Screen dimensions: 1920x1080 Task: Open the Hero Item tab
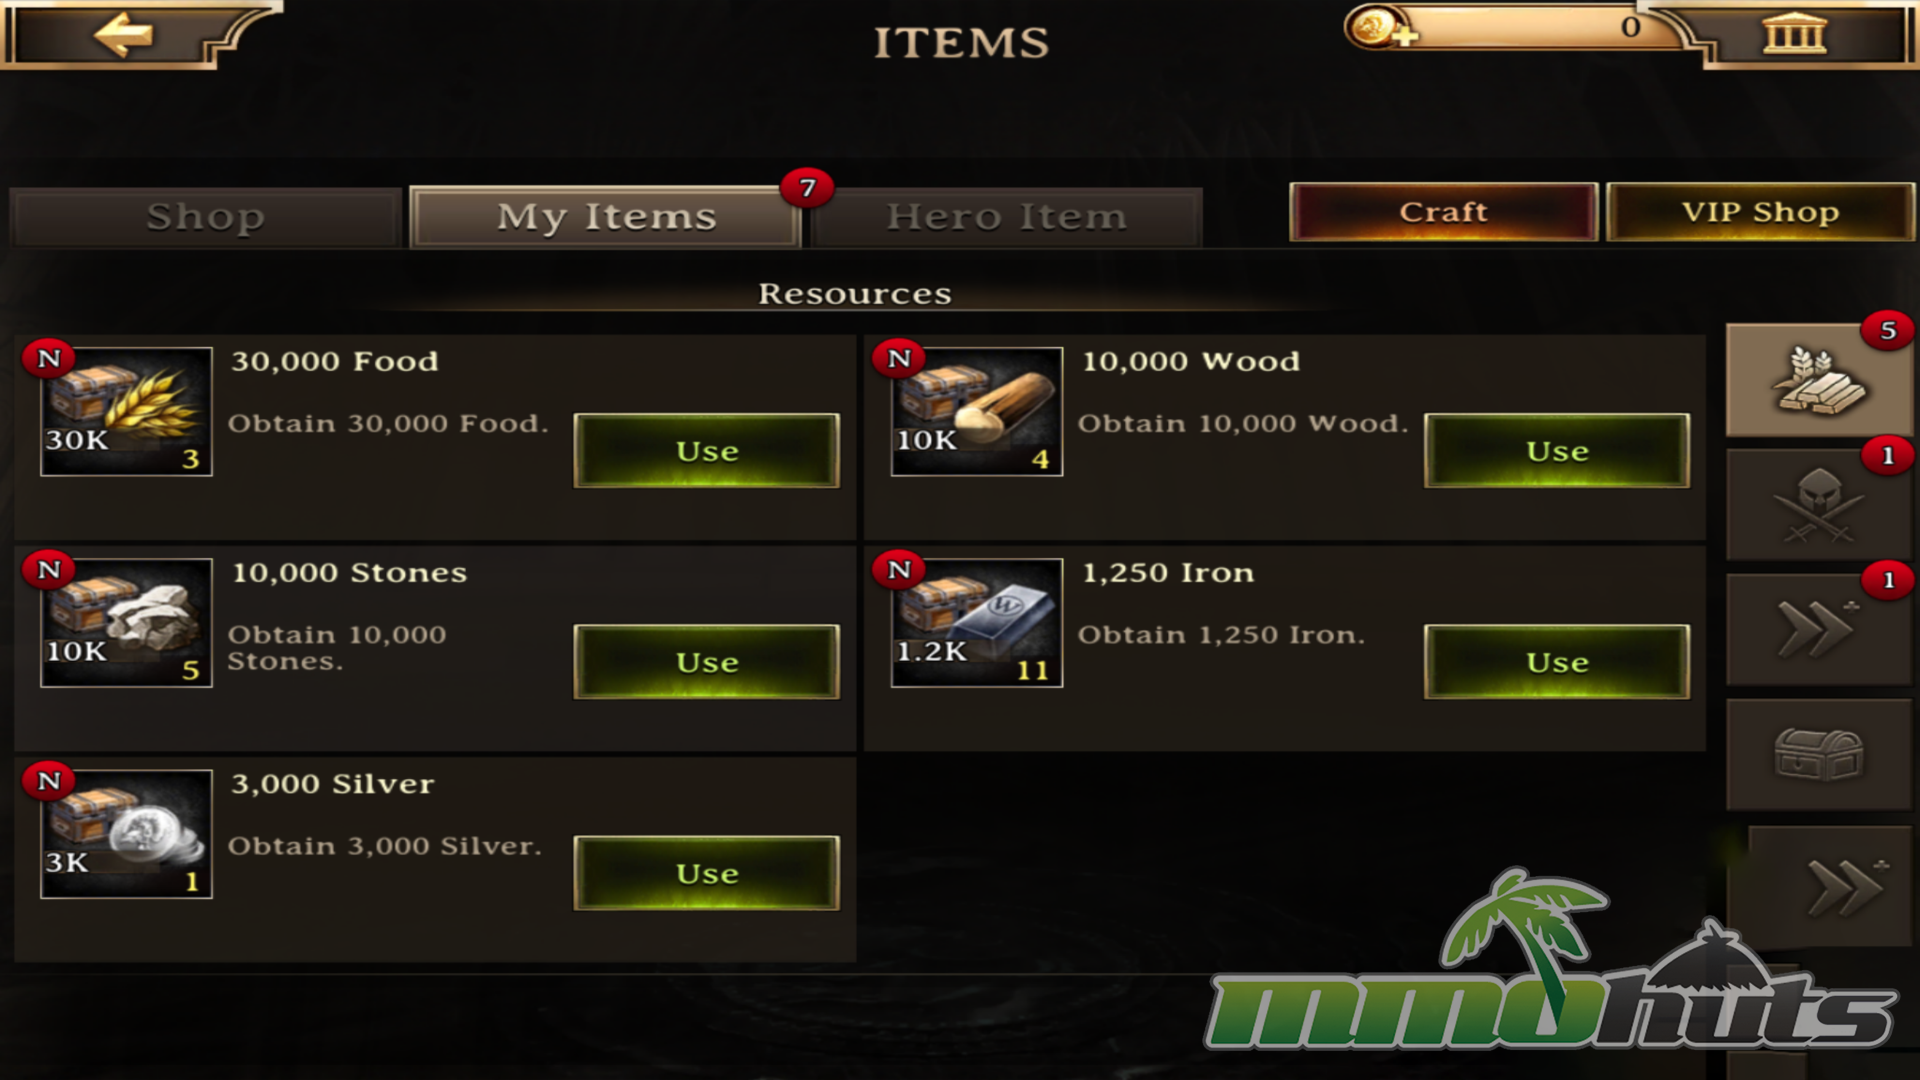coord(1007,217)
